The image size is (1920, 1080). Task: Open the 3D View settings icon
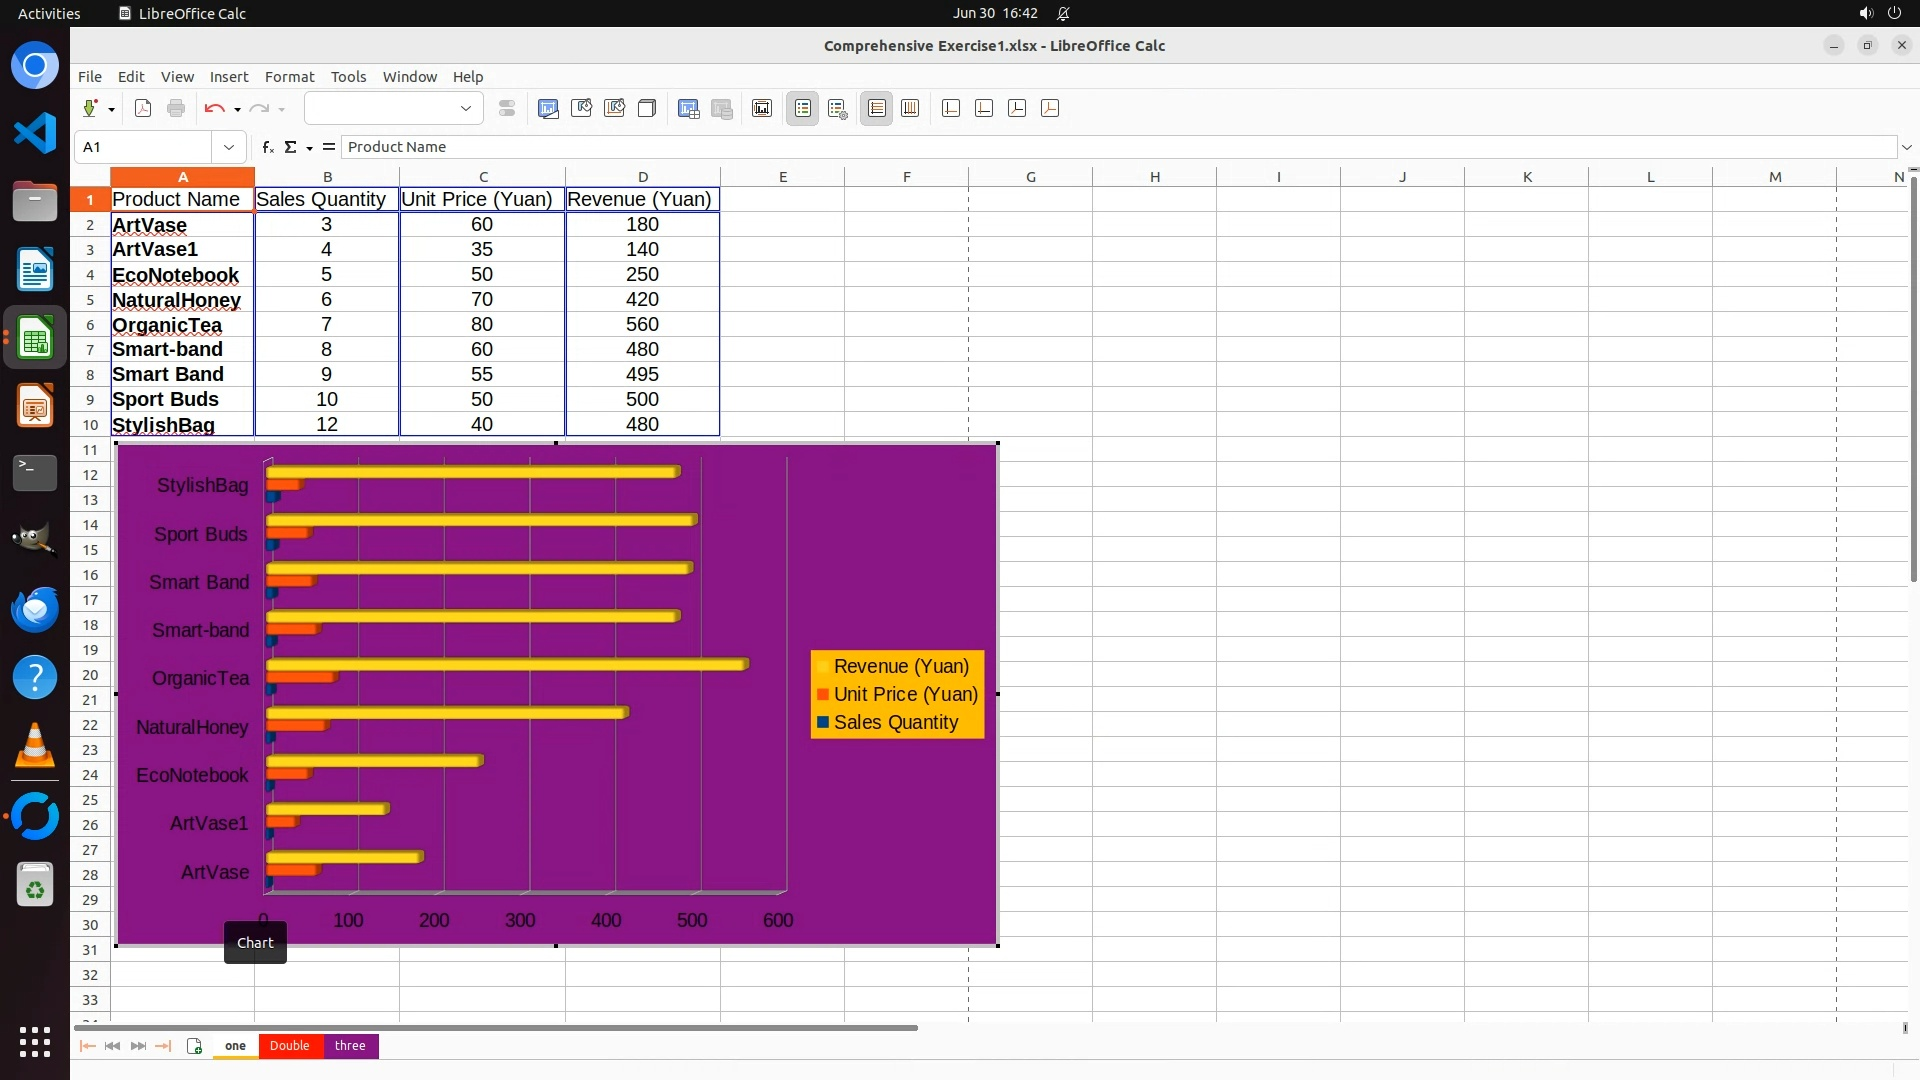tap(647, 109)
